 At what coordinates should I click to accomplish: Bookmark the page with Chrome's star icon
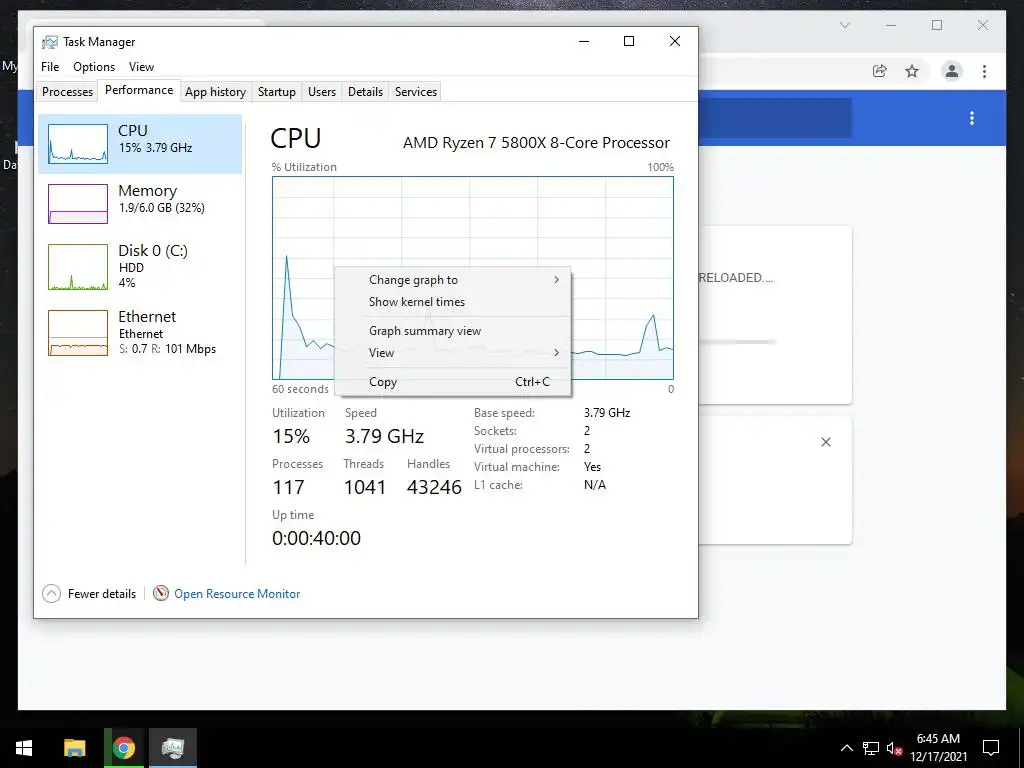point(912,71)
